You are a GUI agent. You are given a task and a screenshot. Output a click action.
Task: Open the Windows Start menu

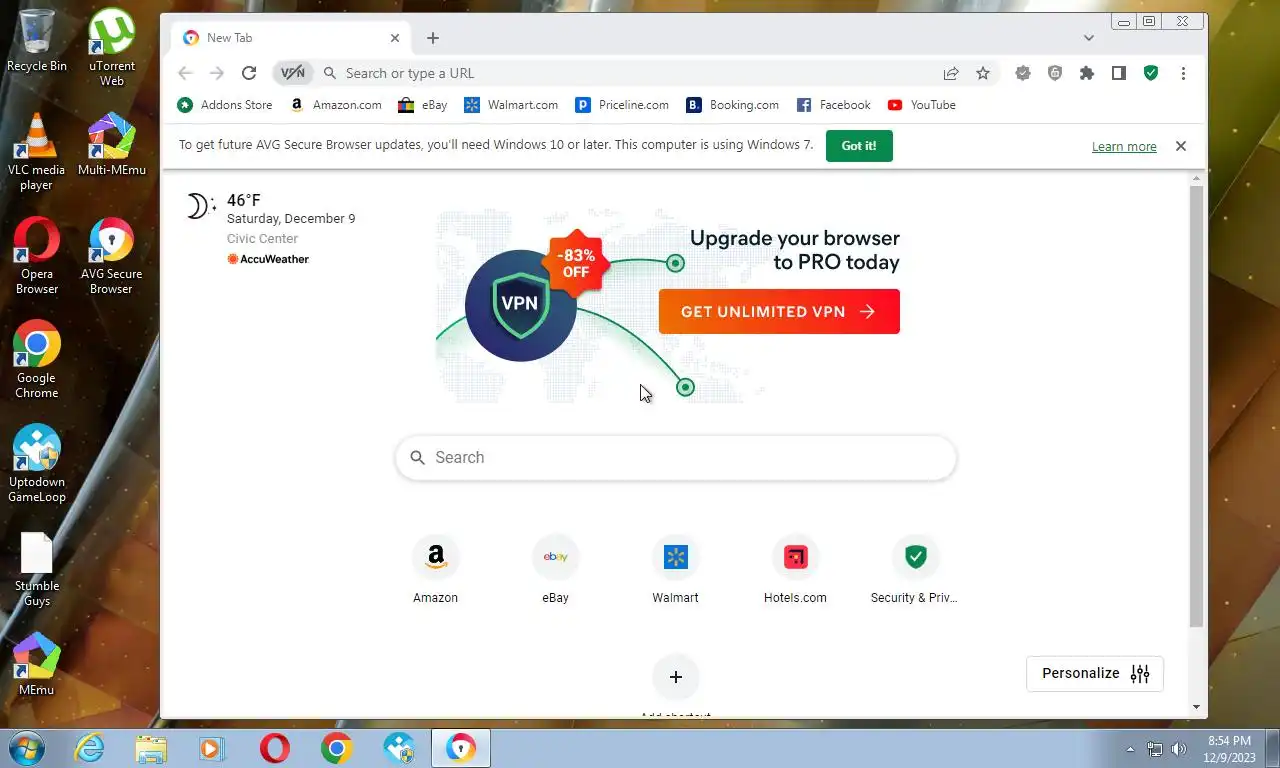click(26, 748)
